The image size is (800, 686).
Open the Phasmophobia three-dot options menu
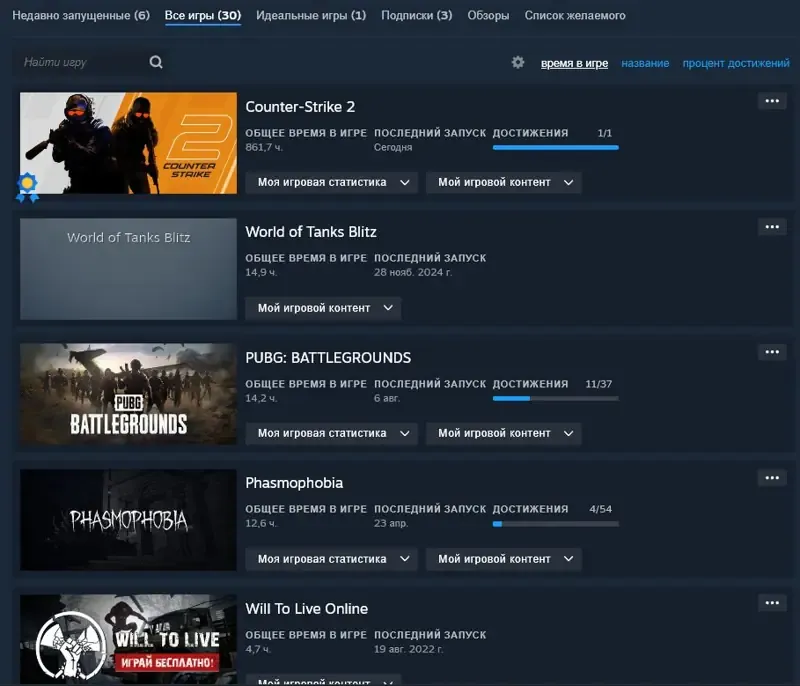(x=772, y=478)
